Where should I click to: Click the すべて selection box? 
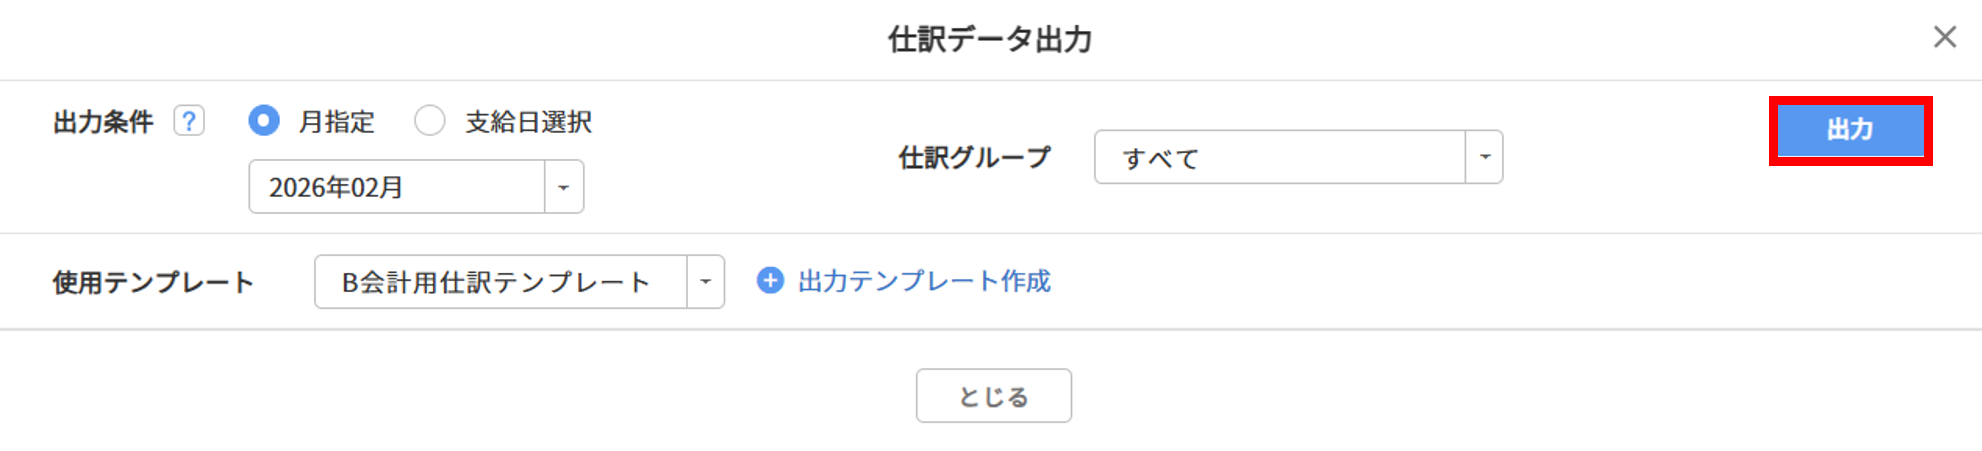pos(1280,157)
